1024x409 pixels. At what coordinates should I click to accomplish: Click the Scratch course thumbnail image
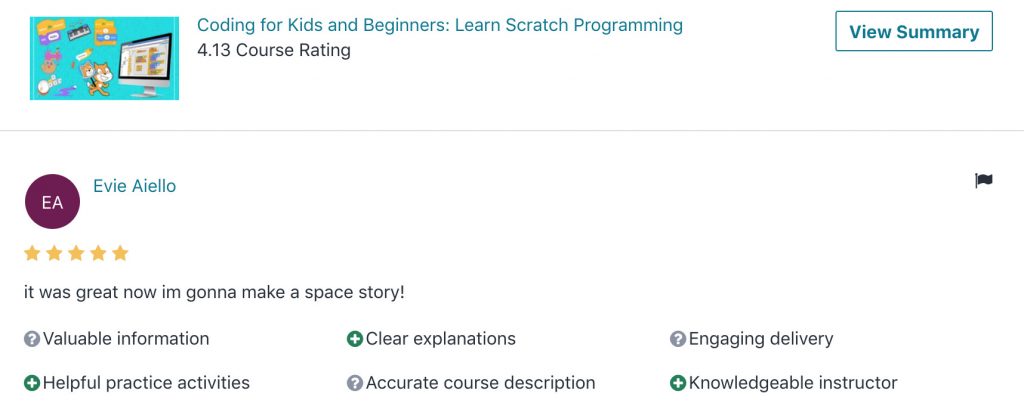[x=104, y=58]
